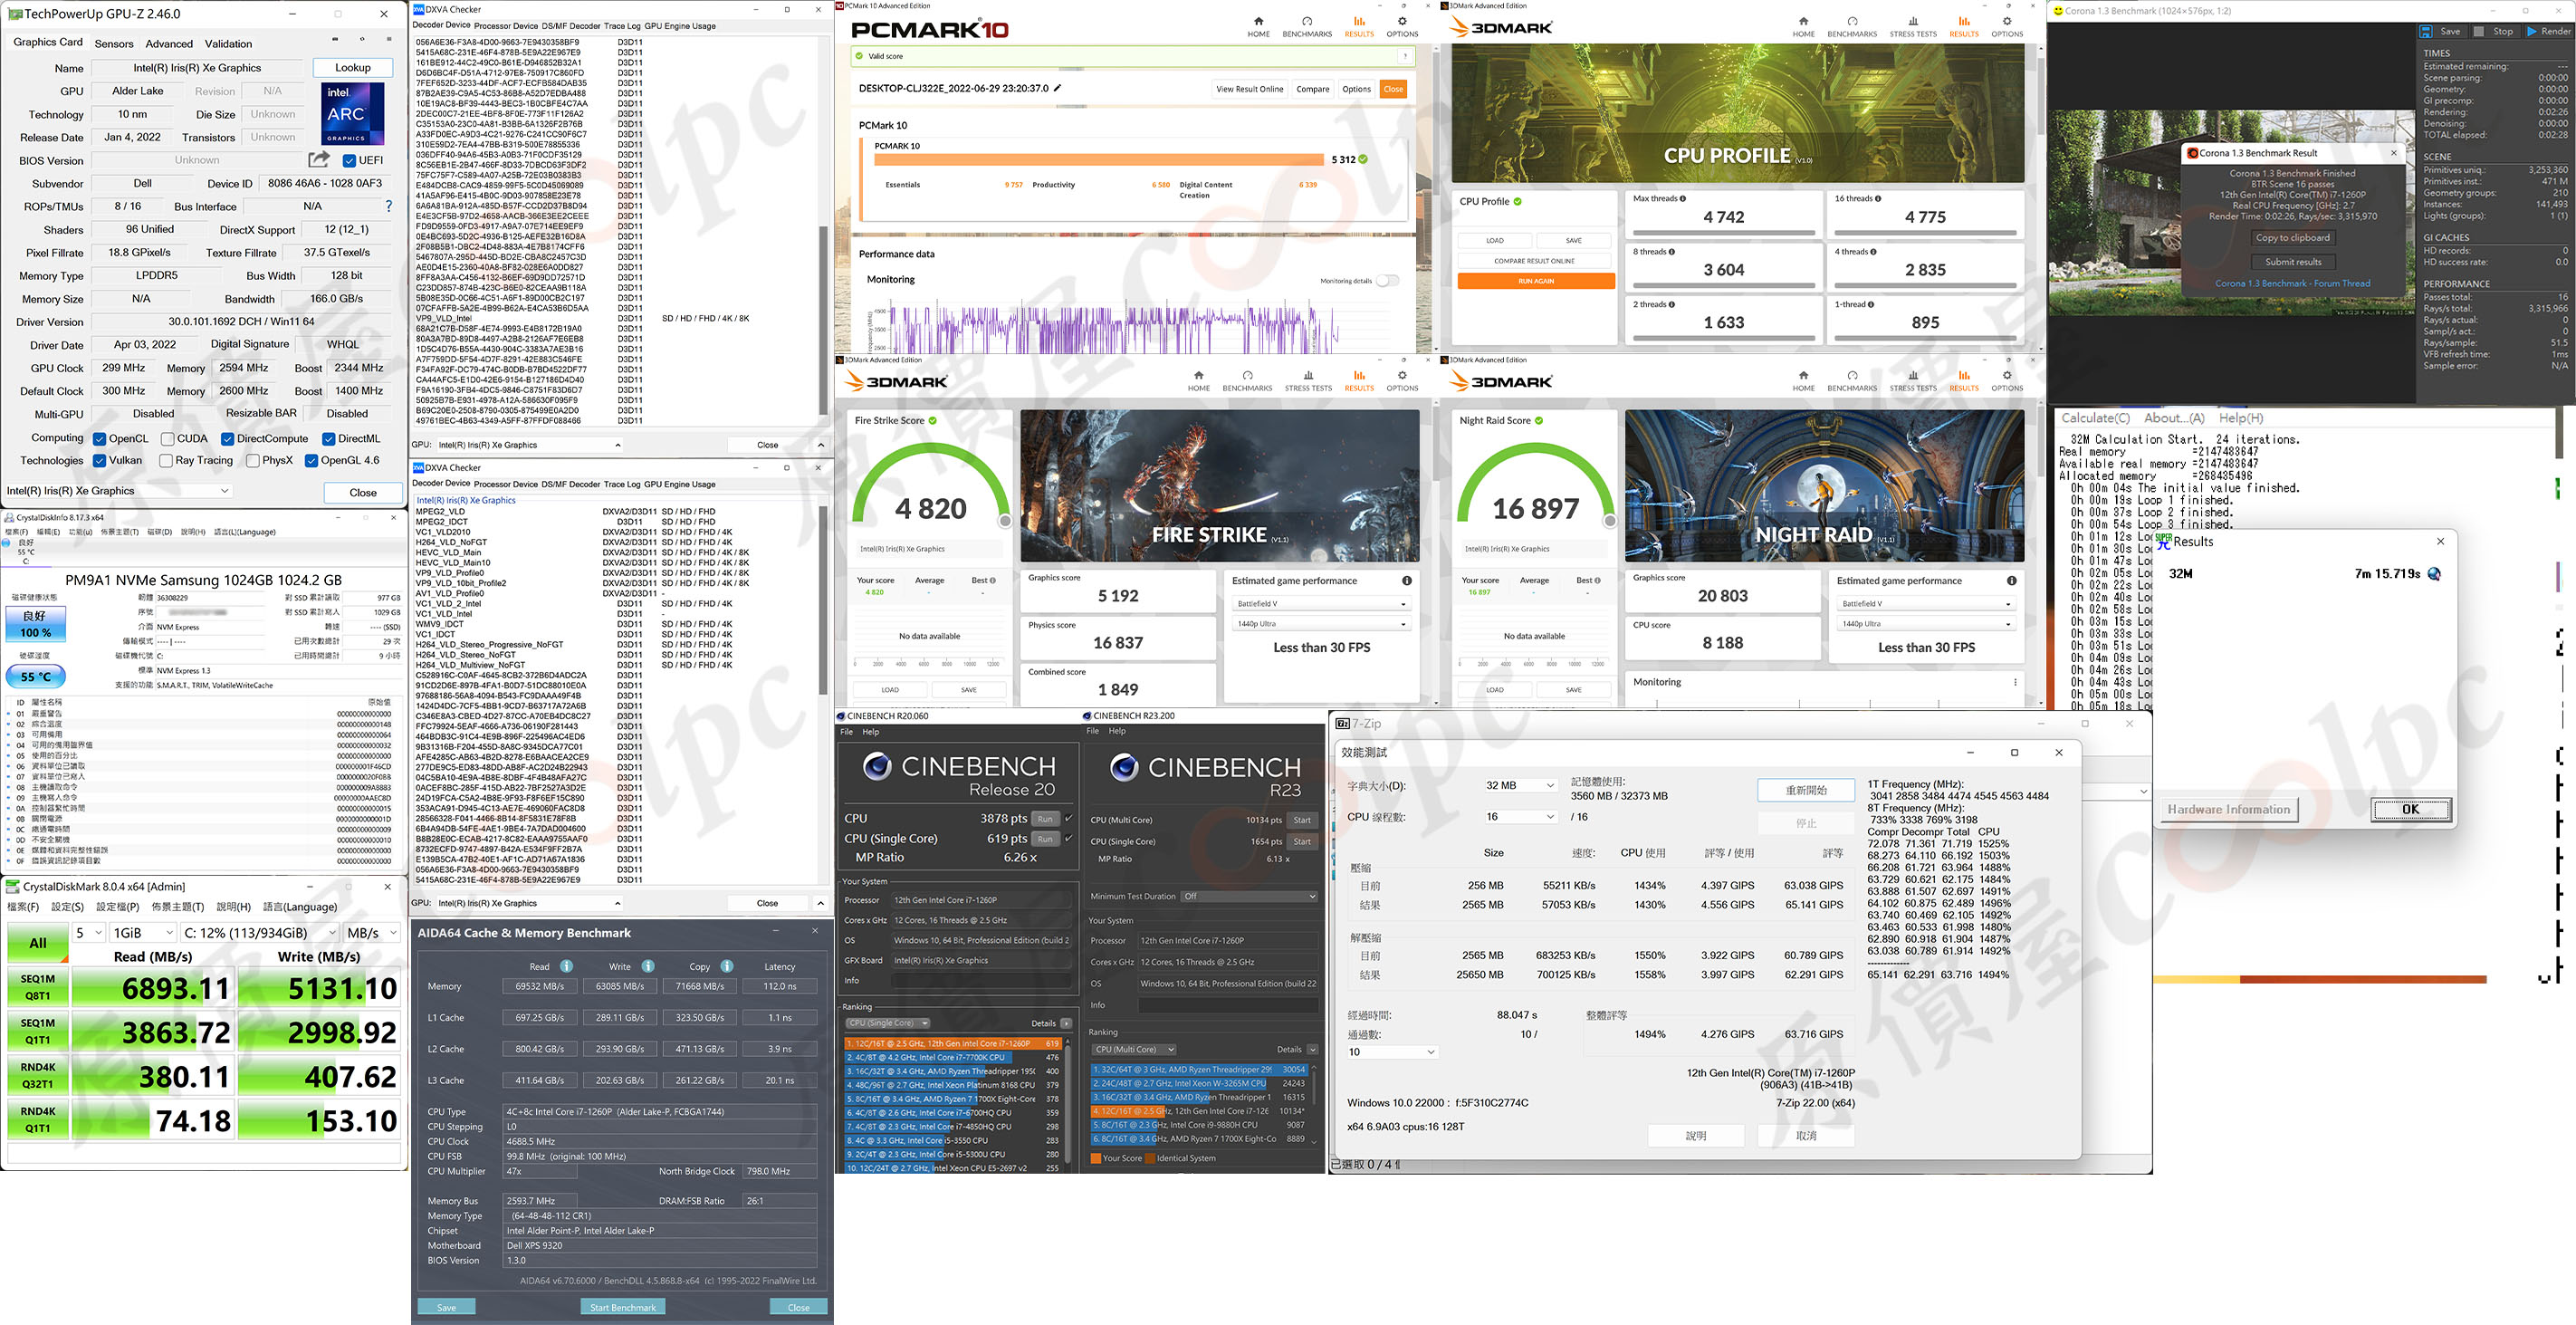Screen dimensions: 2576x1325
Task: Click Stress Tests icon in 3DMark CPU Profile window
Action: pos(1912,21)
